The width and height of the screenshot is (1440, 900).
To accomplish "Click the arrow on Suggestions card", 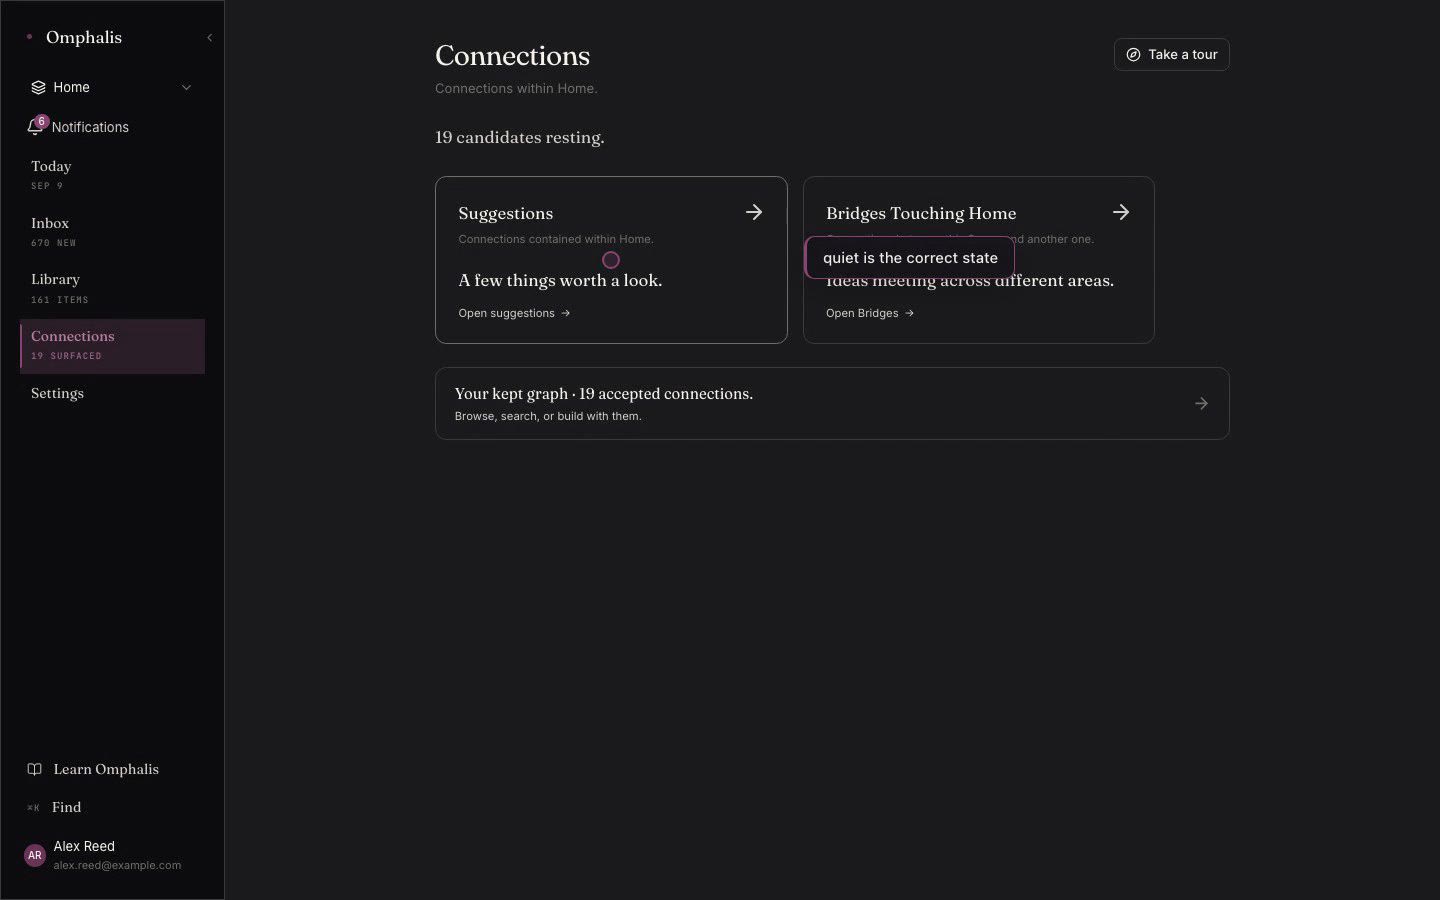I will pos(754,212).
